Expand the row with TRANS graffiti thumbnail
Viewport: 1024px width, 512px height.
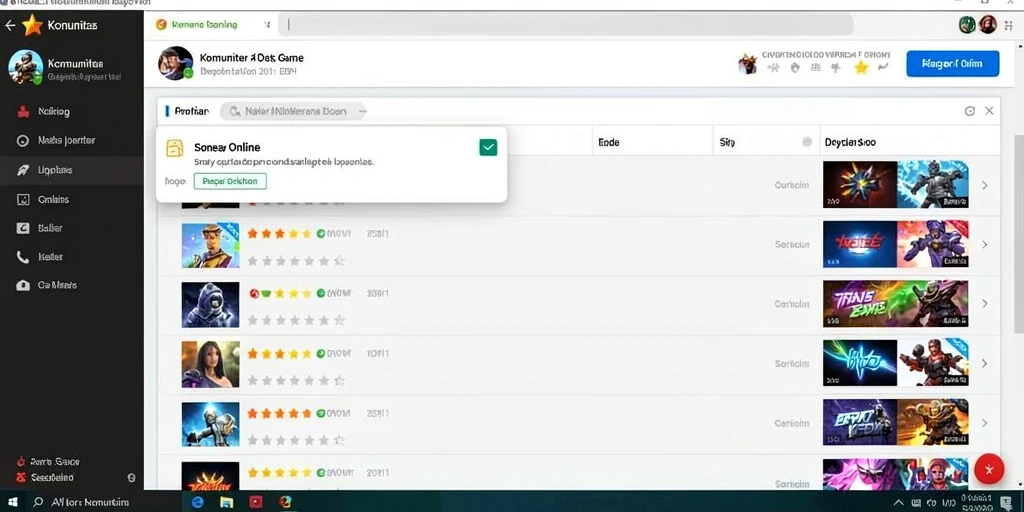[985, 304]
